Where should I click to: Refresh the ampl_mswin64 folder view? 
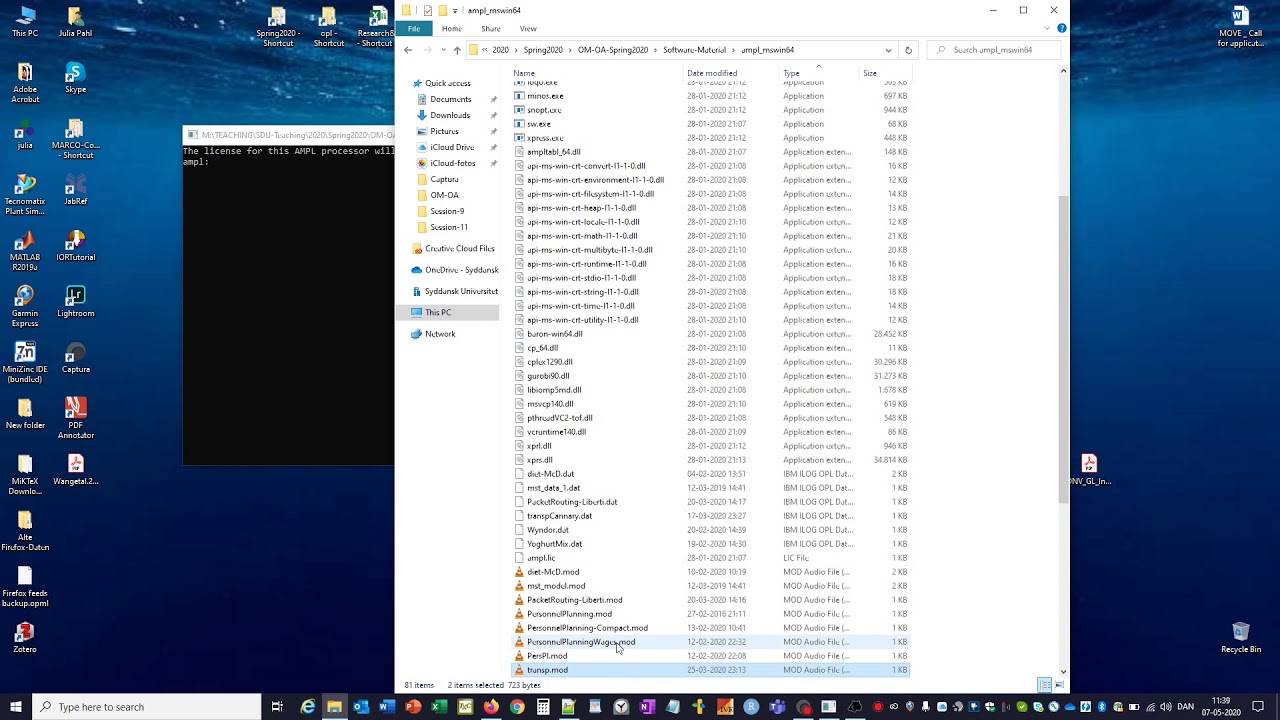(908, 50)
